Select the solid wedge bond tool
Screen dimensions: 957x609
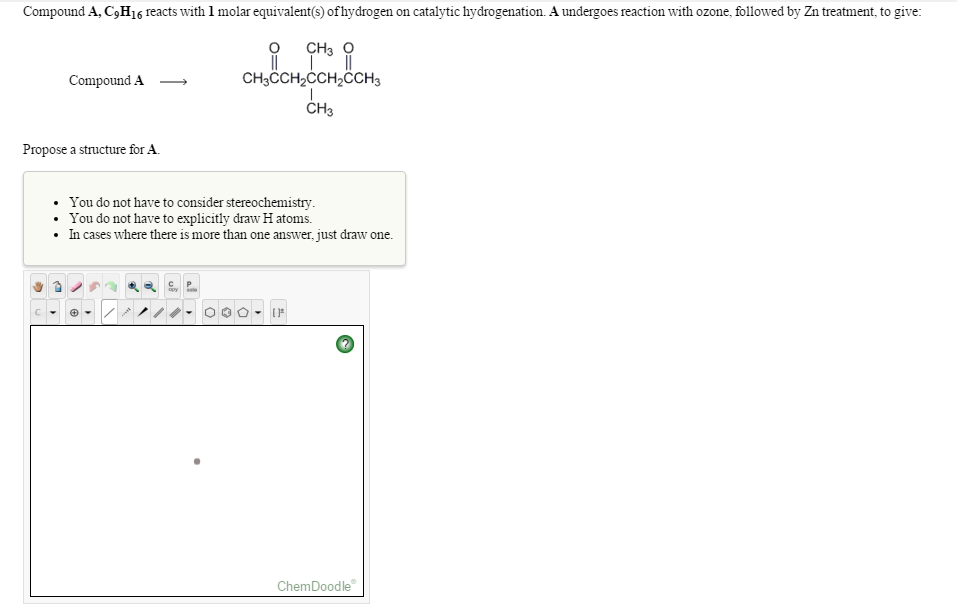click(x=143, y=311)
